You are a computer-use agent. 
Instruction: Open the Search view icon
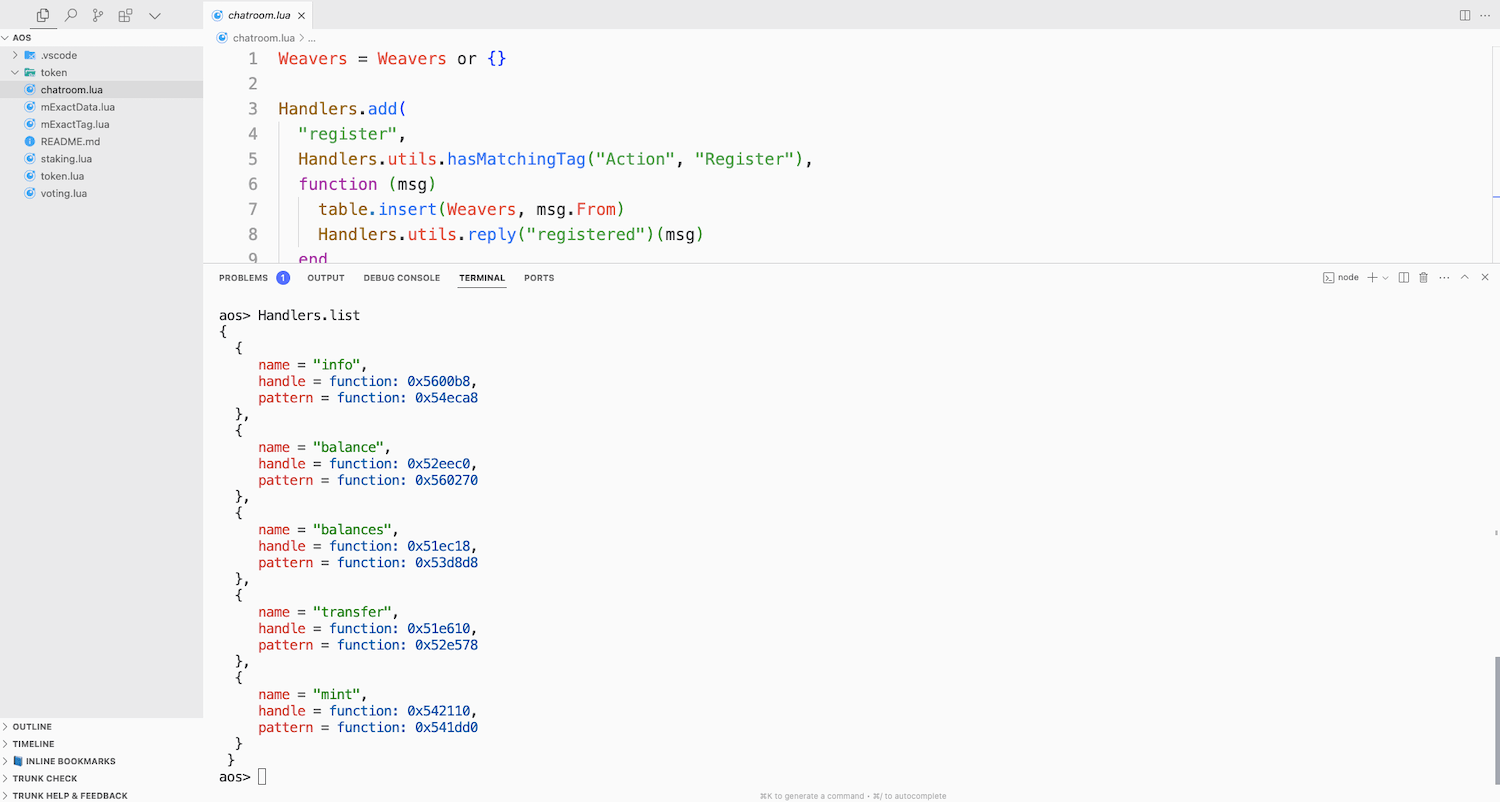[71, 15]
